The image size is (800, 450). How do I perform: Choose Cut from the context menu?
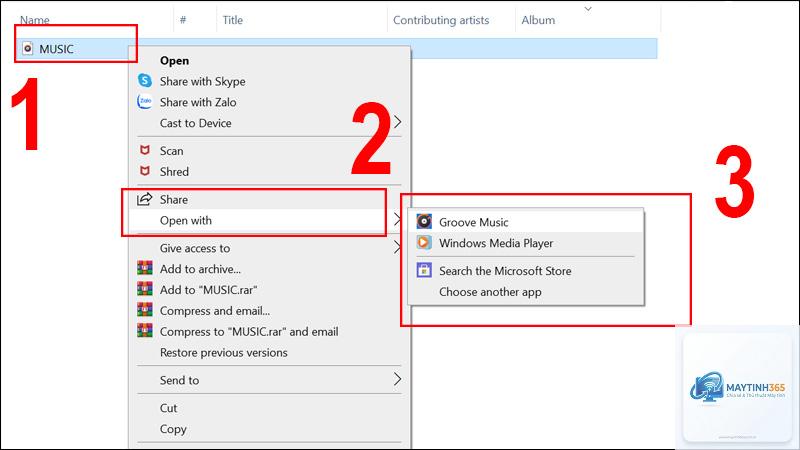(168, 408)
